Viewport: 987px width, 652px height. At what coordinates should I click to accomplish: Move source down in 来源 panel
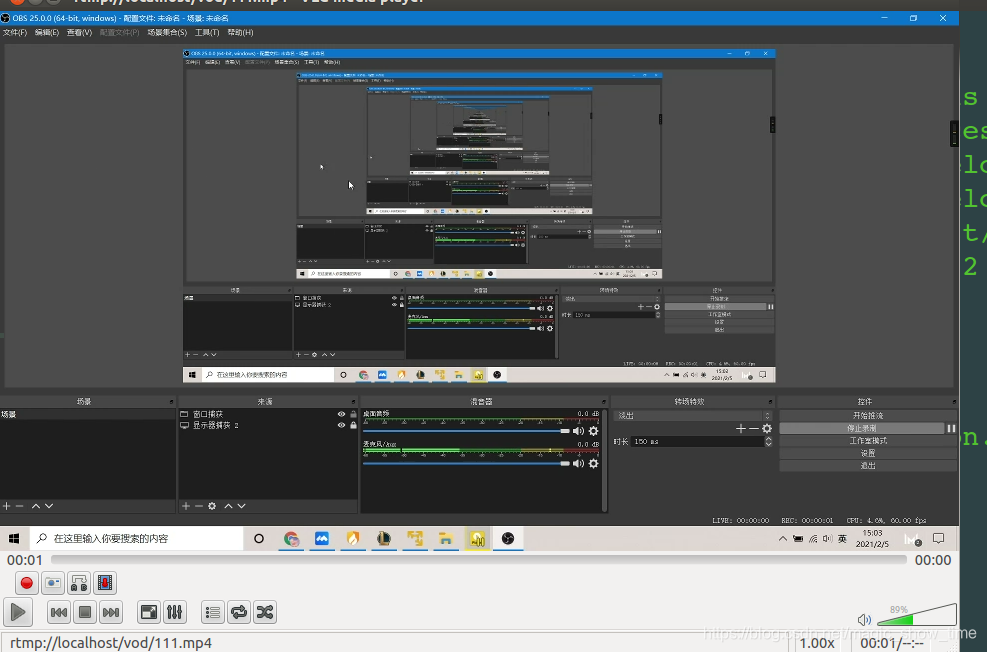pyautogui.click(x=241, y=506)
